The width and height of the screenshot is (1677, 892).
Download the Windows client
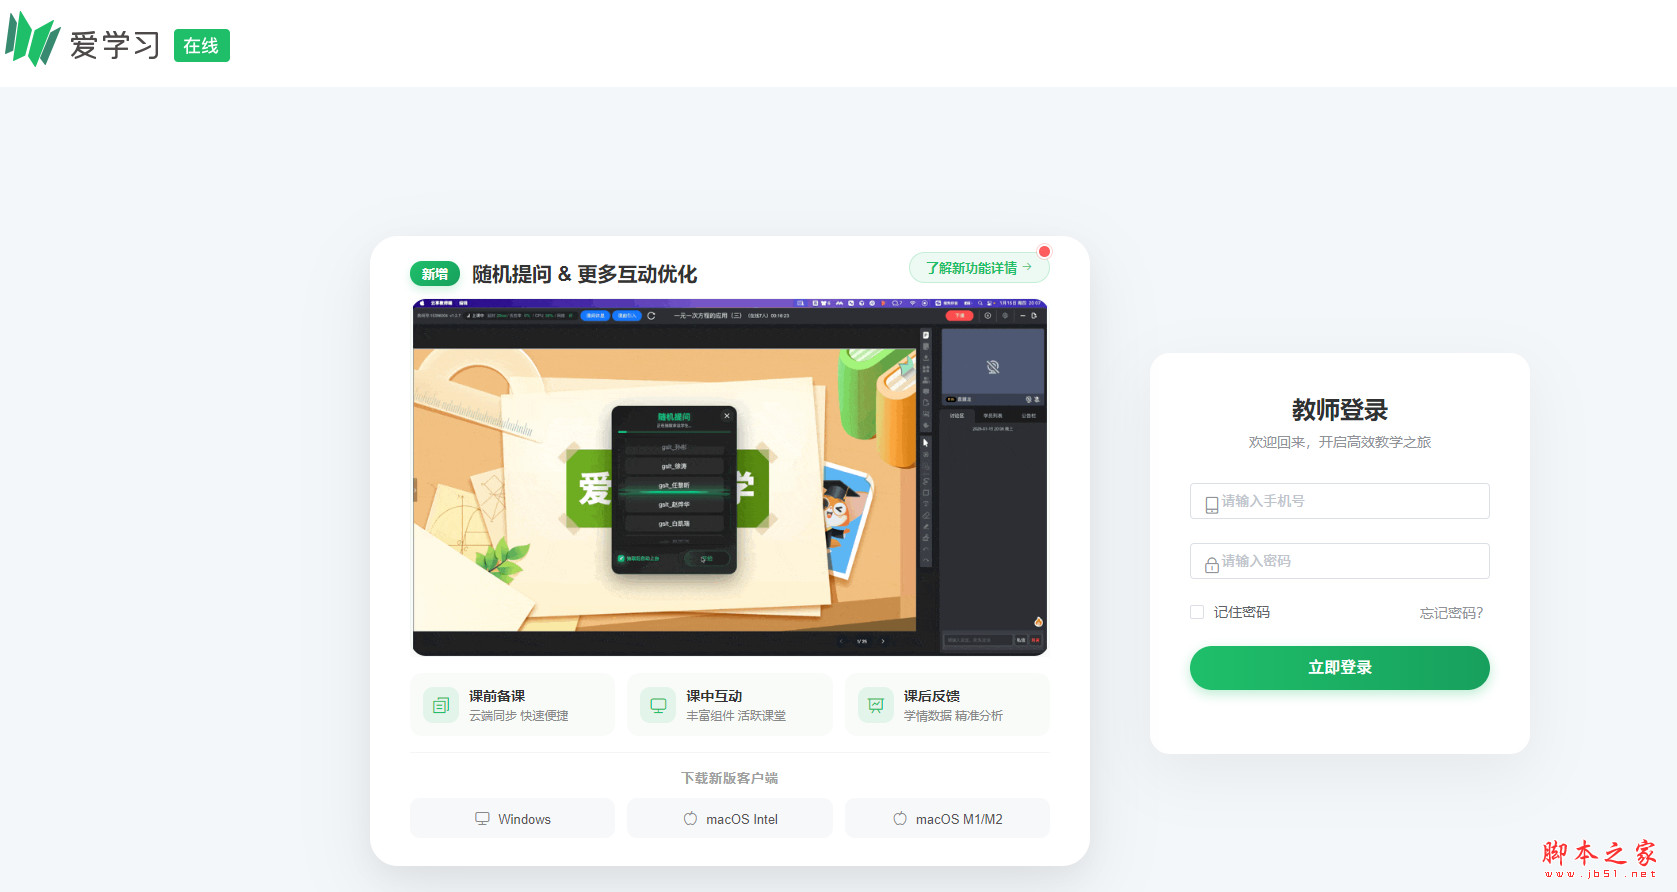(512, 818)
